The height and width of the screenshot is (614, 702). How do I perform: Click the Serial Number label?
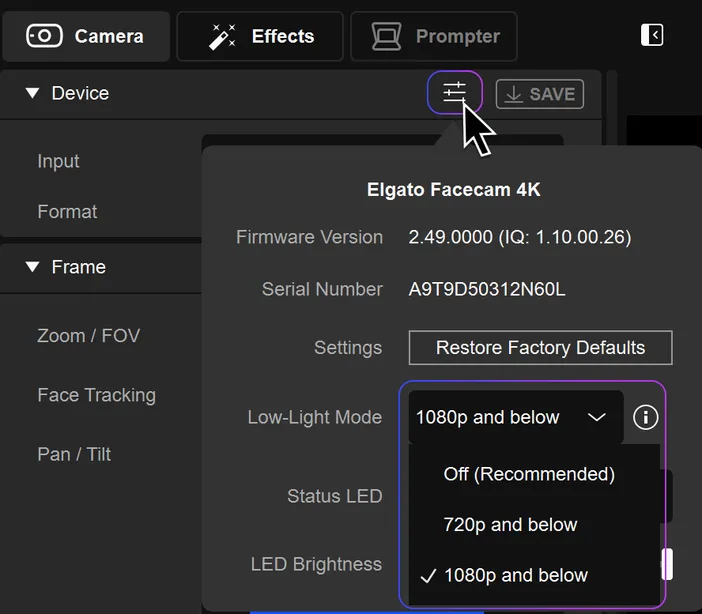tap(322, 289)
